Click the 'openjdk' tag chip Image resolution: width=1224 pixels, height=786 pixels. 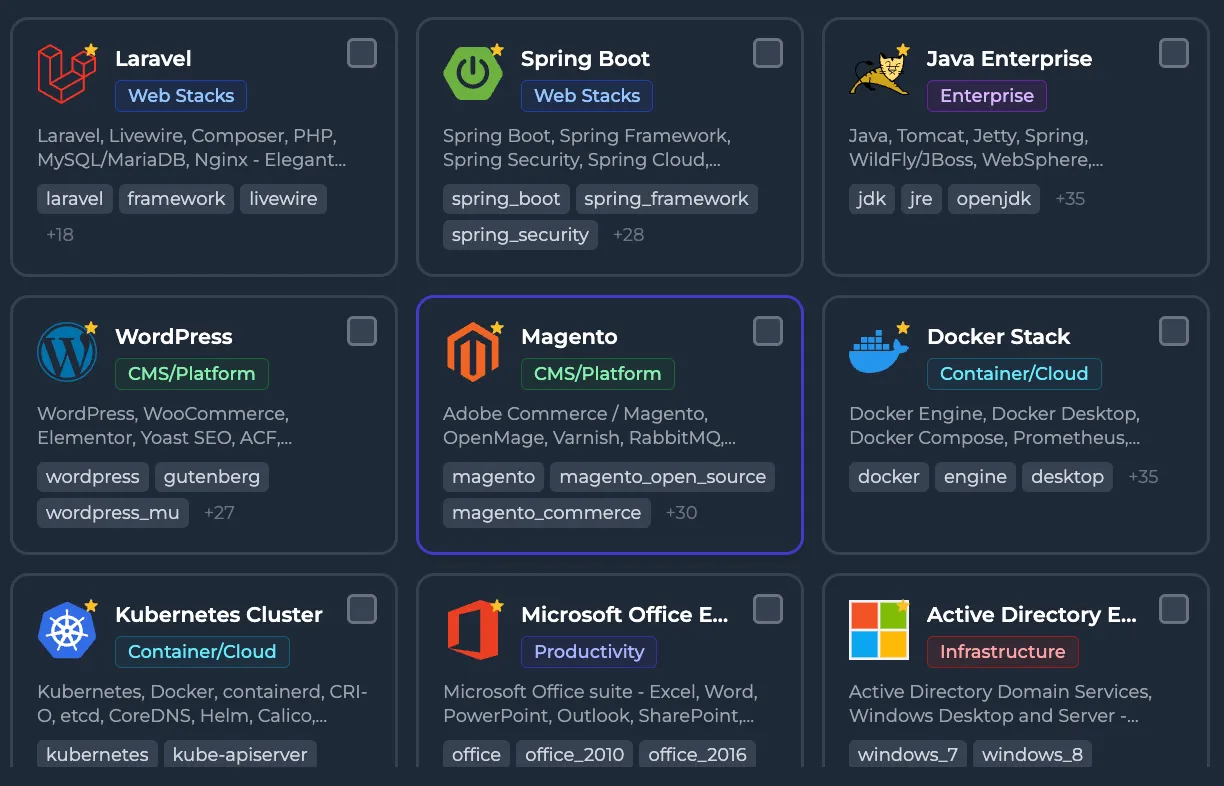(994, 199)
